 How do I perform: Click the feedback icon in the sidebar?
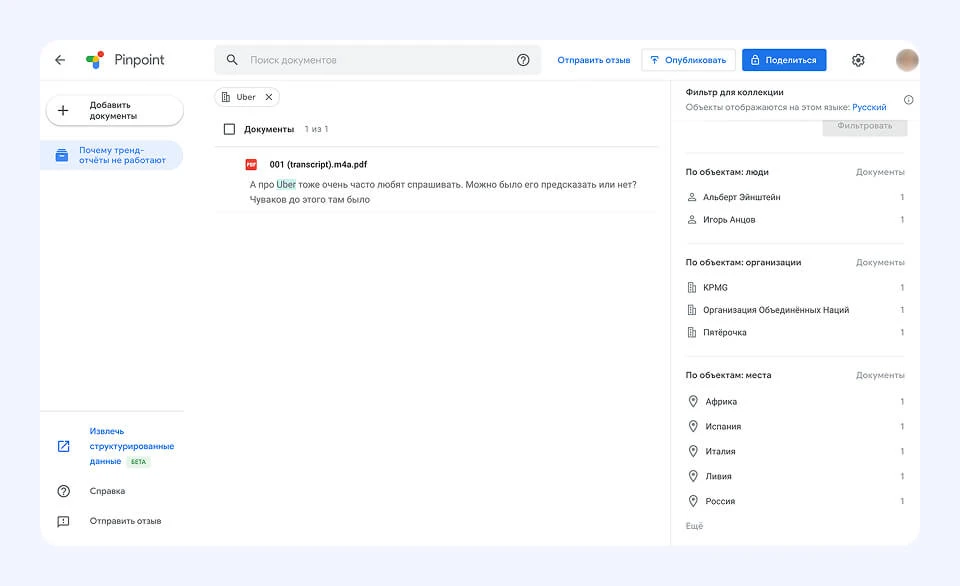click(64, 521)
